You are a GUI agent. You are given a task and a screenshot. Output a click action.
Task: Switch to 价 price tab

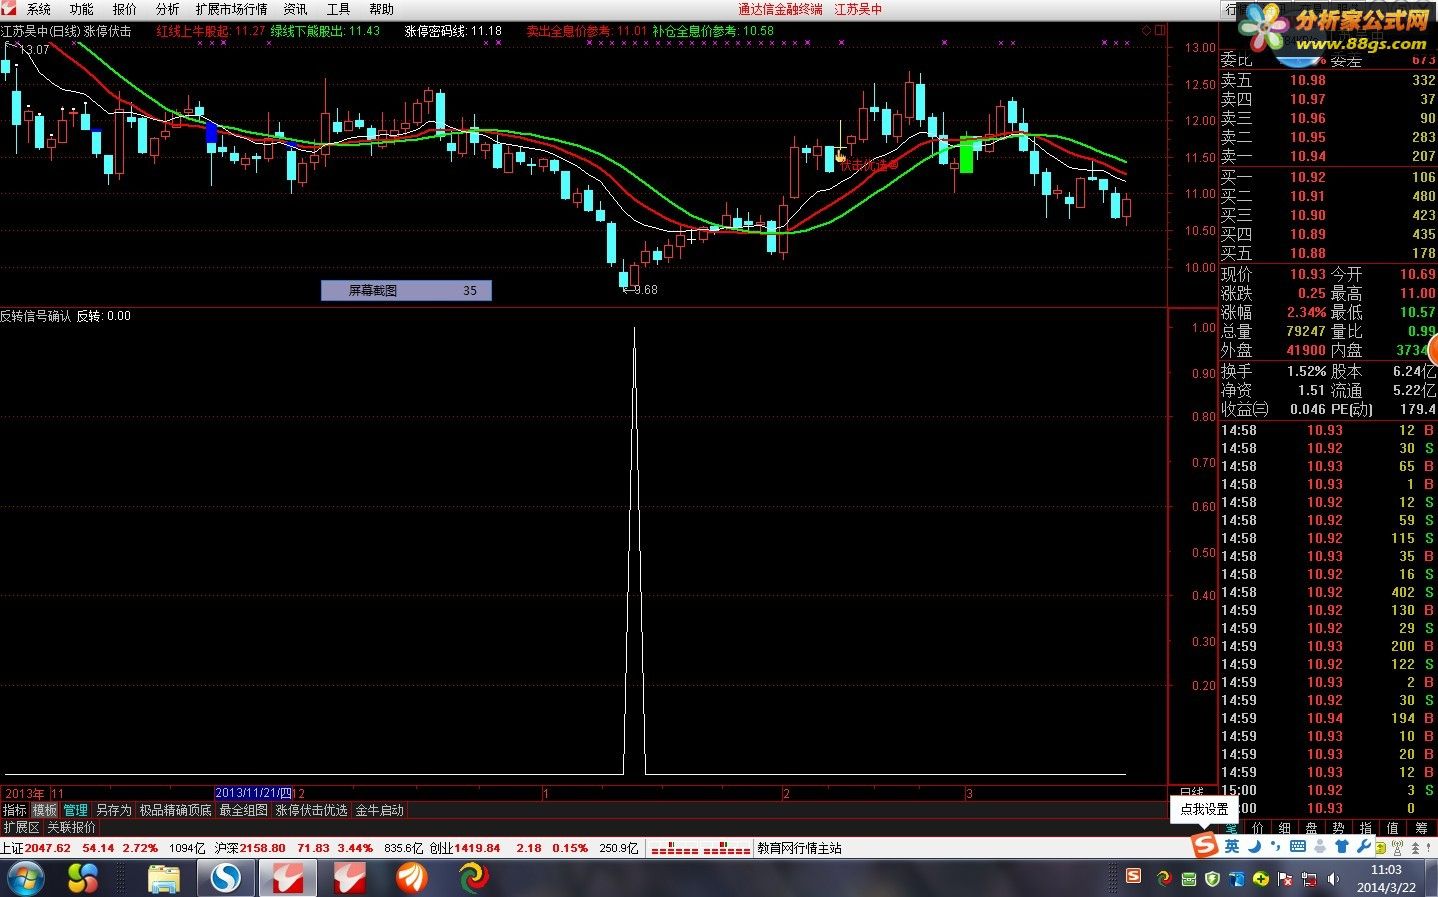1258,828
